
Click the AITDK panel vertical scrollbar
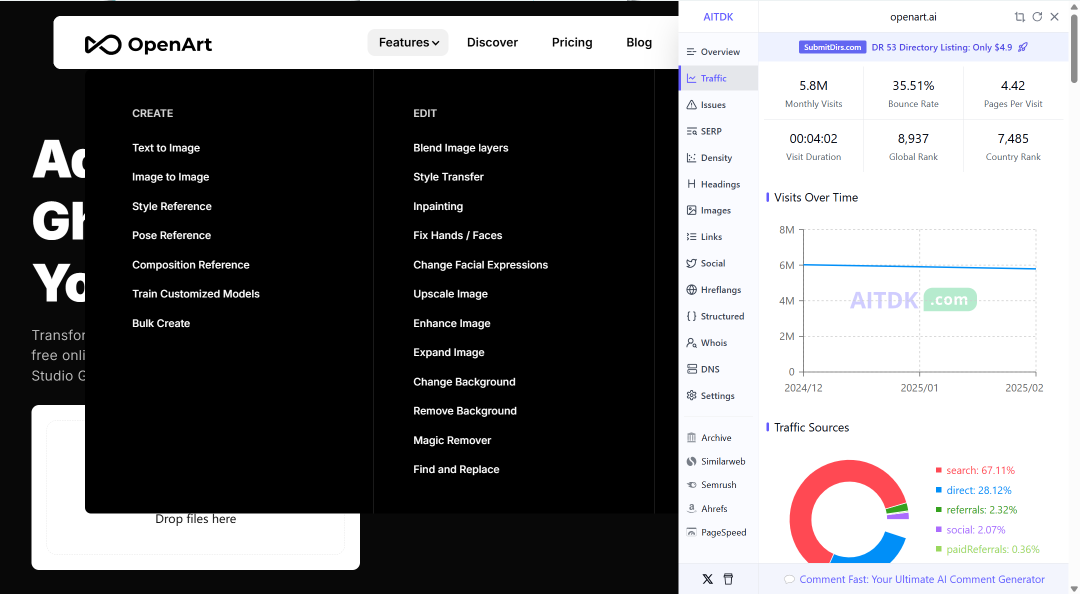tap(1074, 48)
